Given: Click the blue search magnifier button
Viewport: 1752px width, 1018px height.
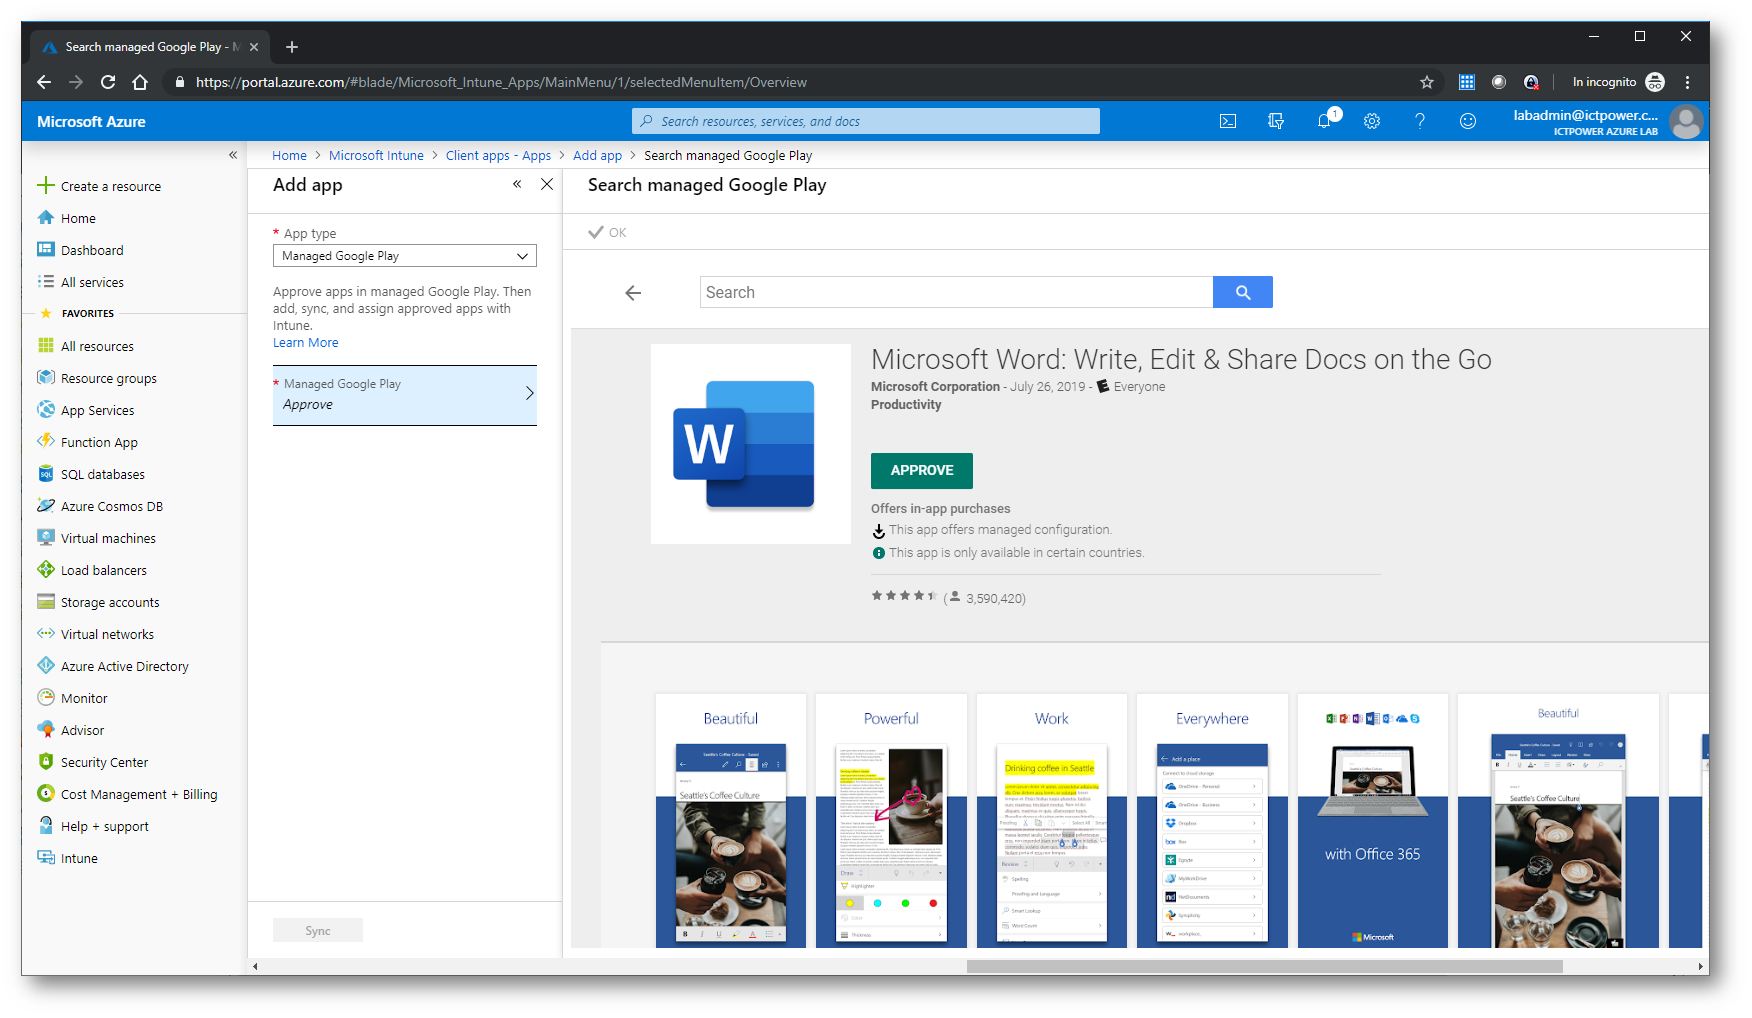Looking at the screenshot, I should (1243, 292).
